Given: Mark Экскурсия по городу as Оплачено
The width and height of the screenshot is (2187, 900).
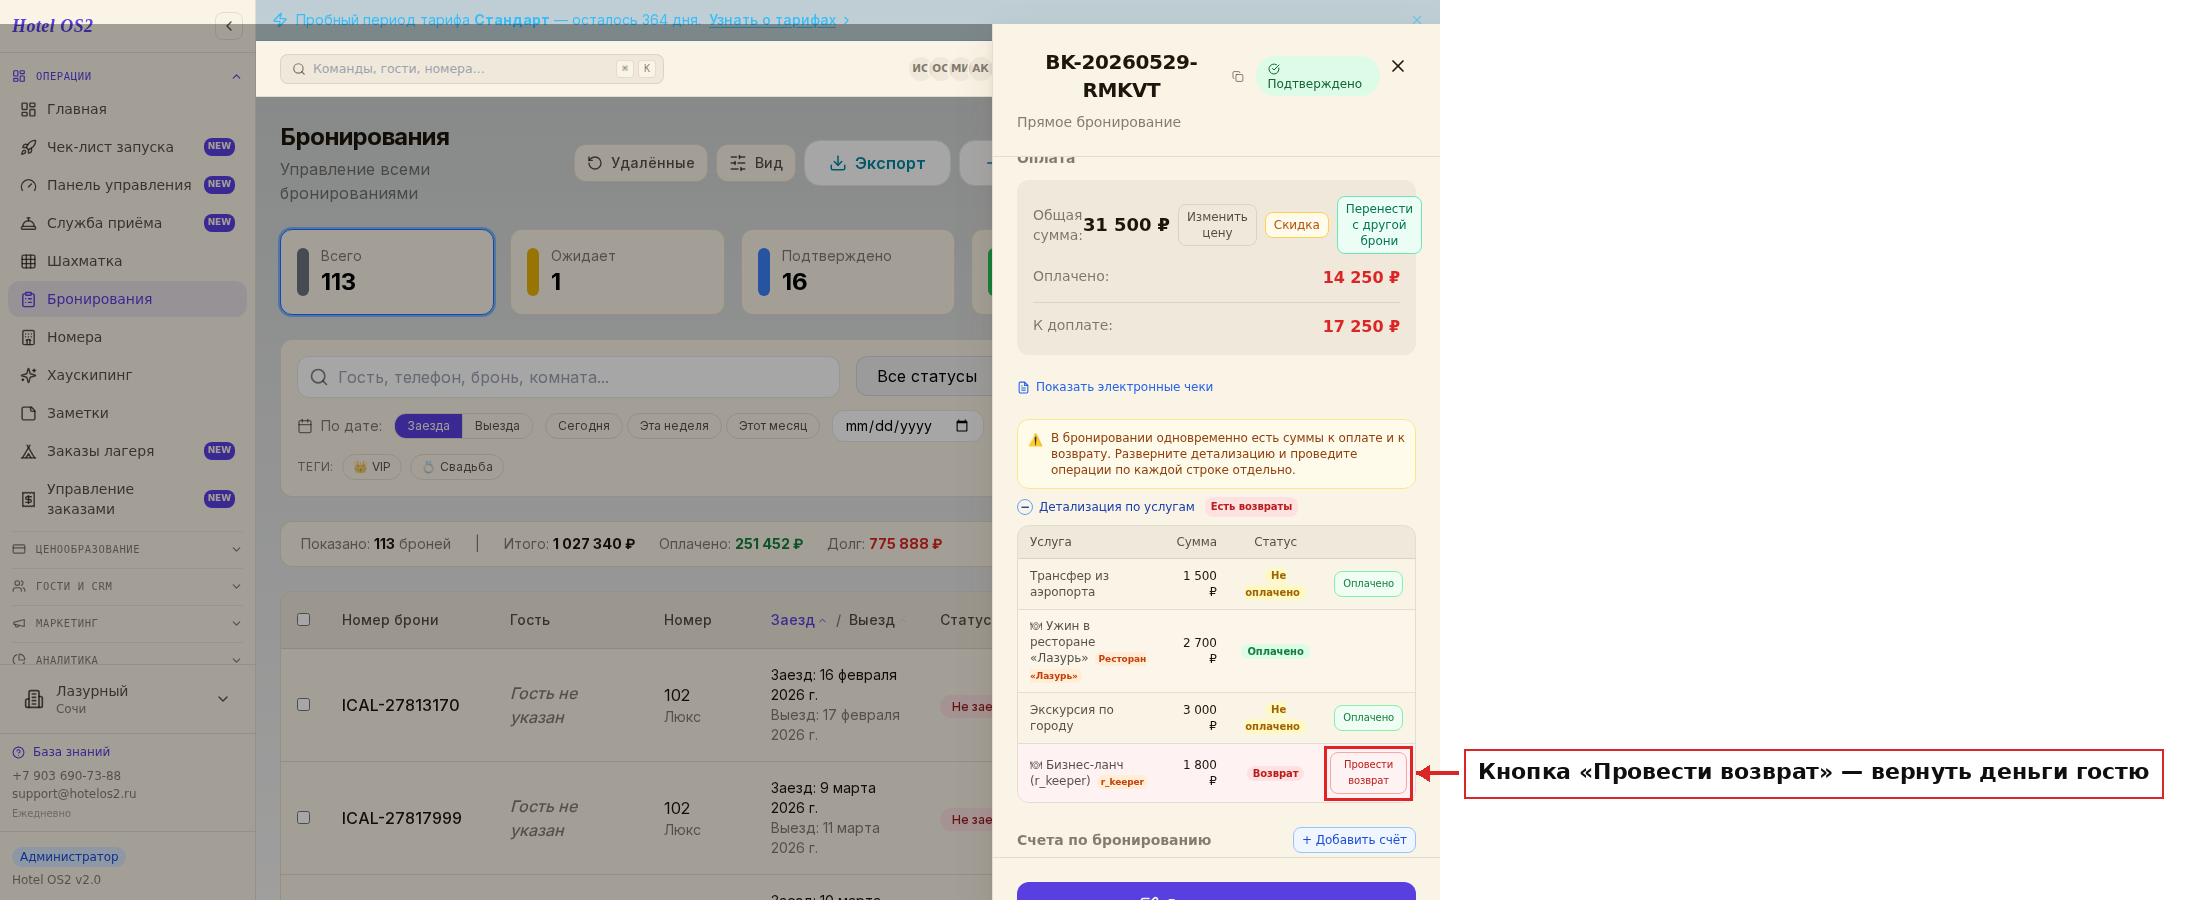Looking at the screenshot, I should [x=1368, y=718].
